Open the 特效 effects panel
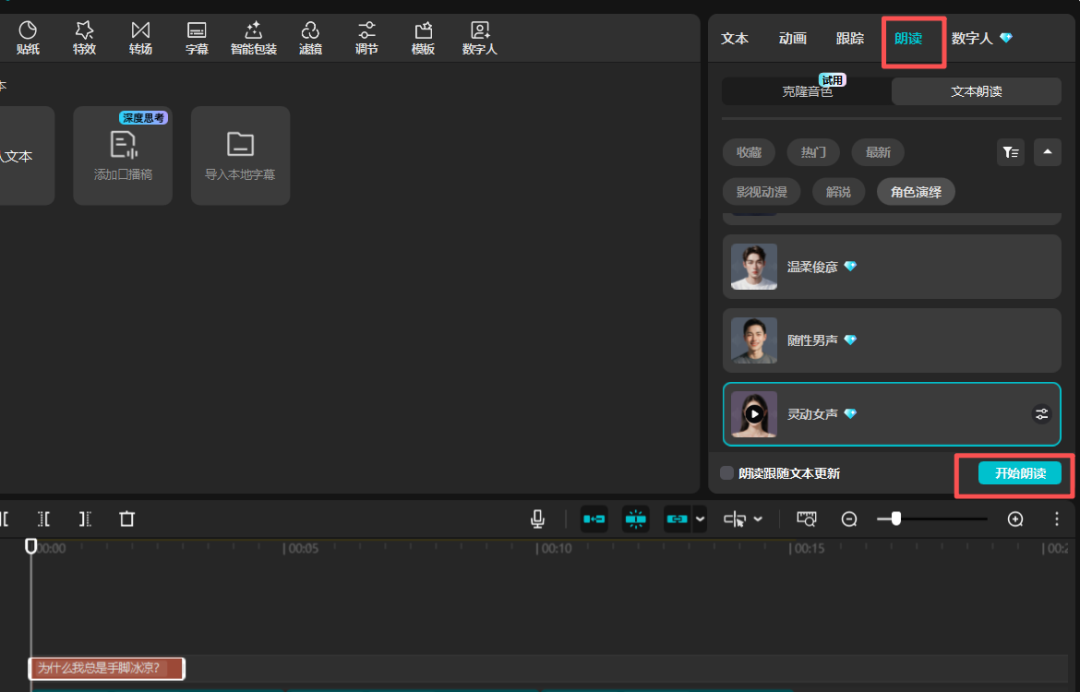The image size is (1080, 692). click(x=84, y=37)
